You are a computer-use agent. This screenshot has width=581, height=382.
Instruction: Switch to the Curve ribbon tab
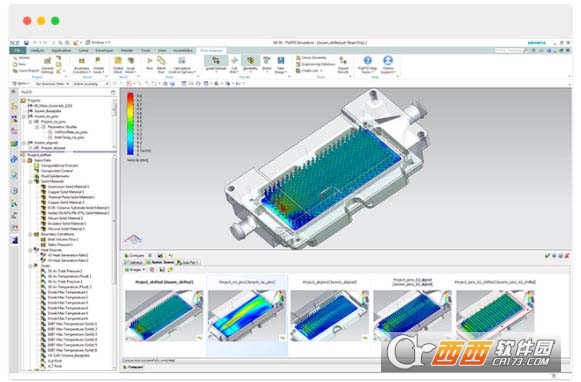click(x=83, y=50)
